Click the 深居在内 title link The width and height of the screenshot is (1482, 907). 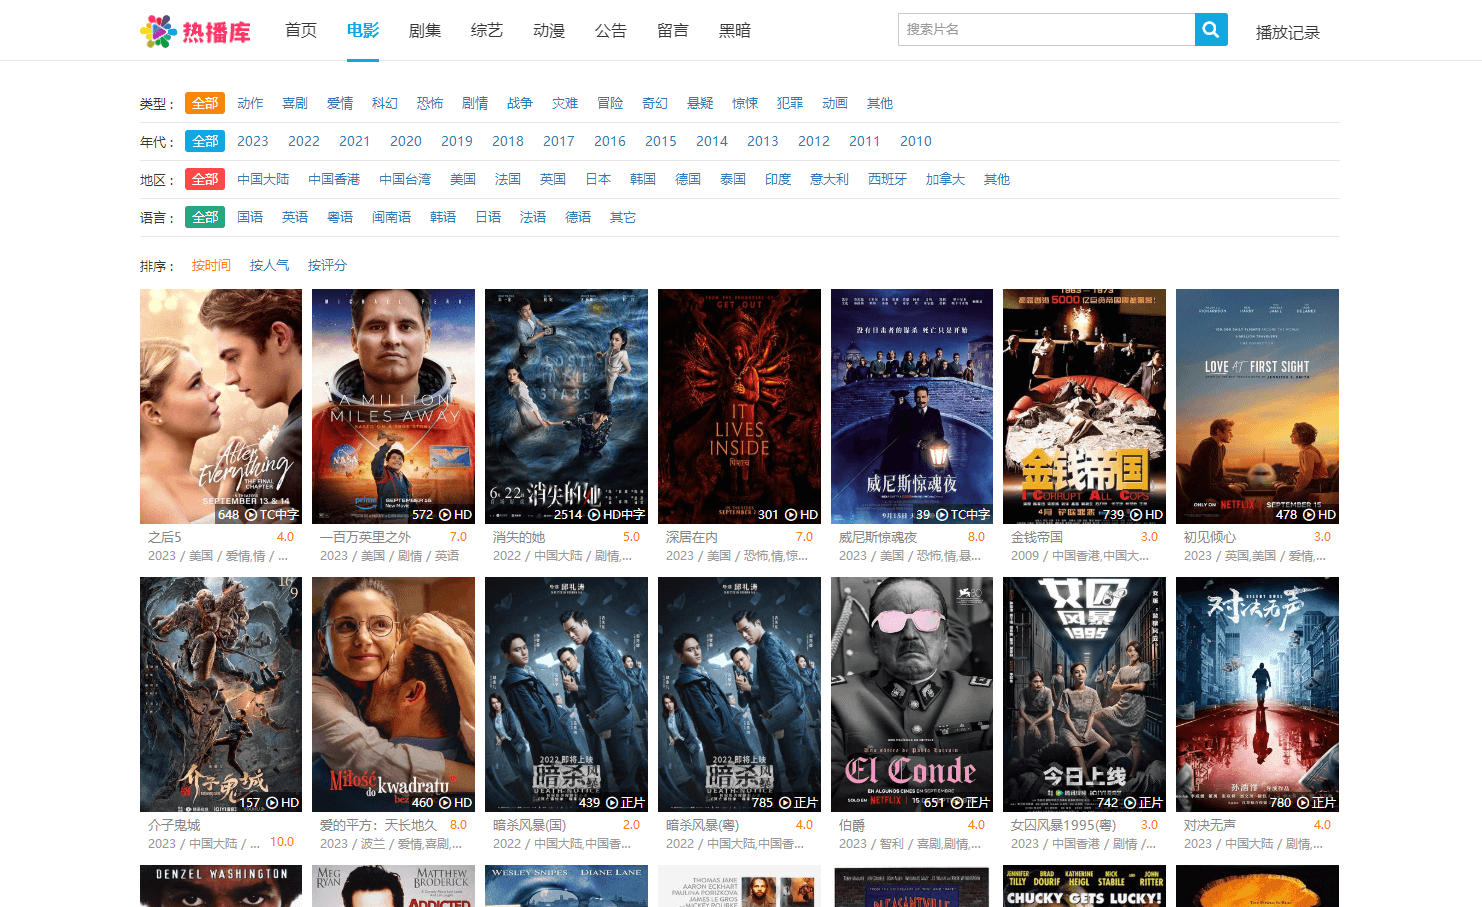692,537
